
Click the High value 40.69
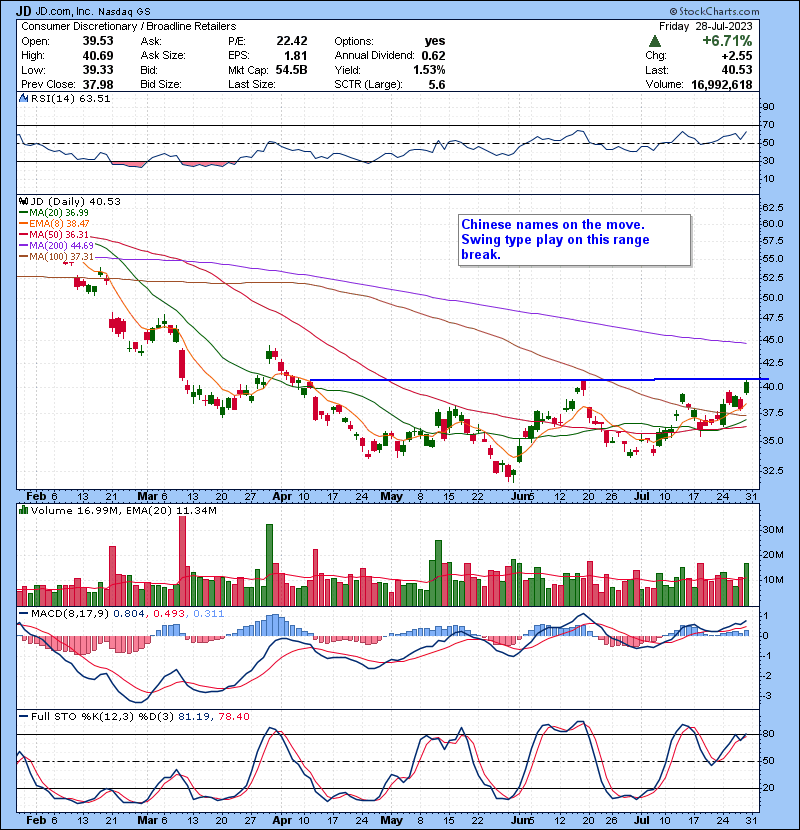point(98,55)
